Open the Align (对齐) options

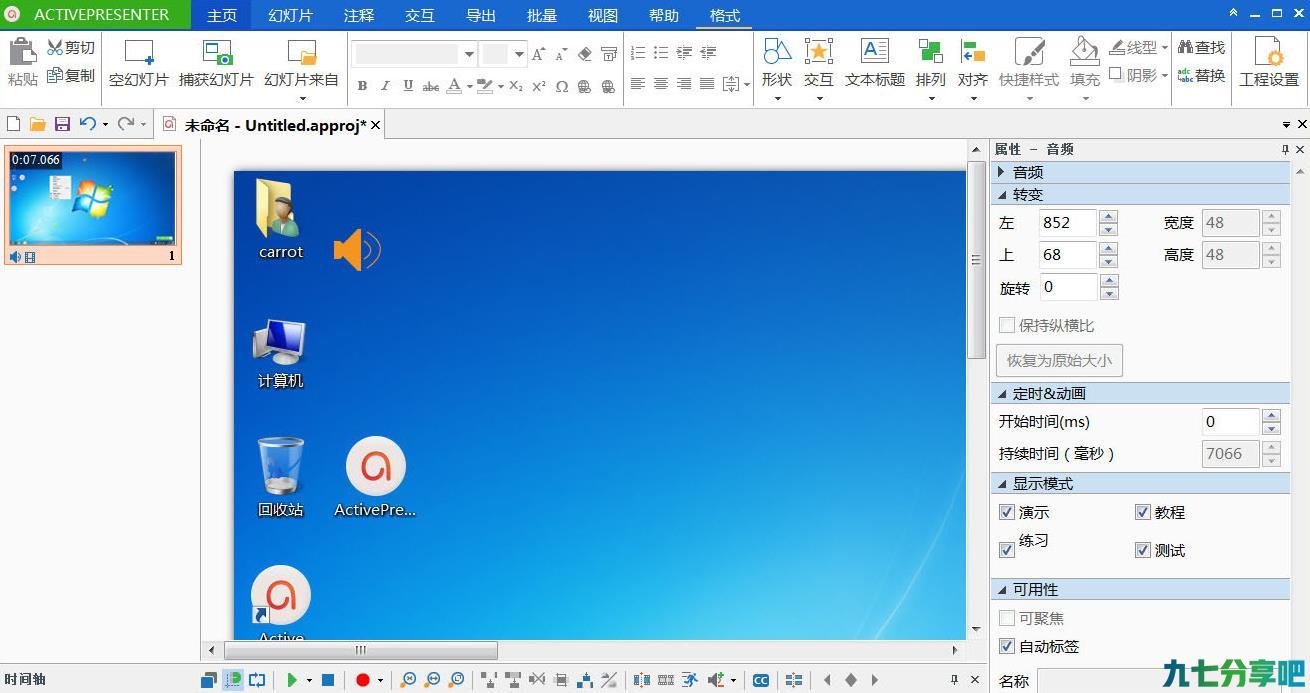973,70
